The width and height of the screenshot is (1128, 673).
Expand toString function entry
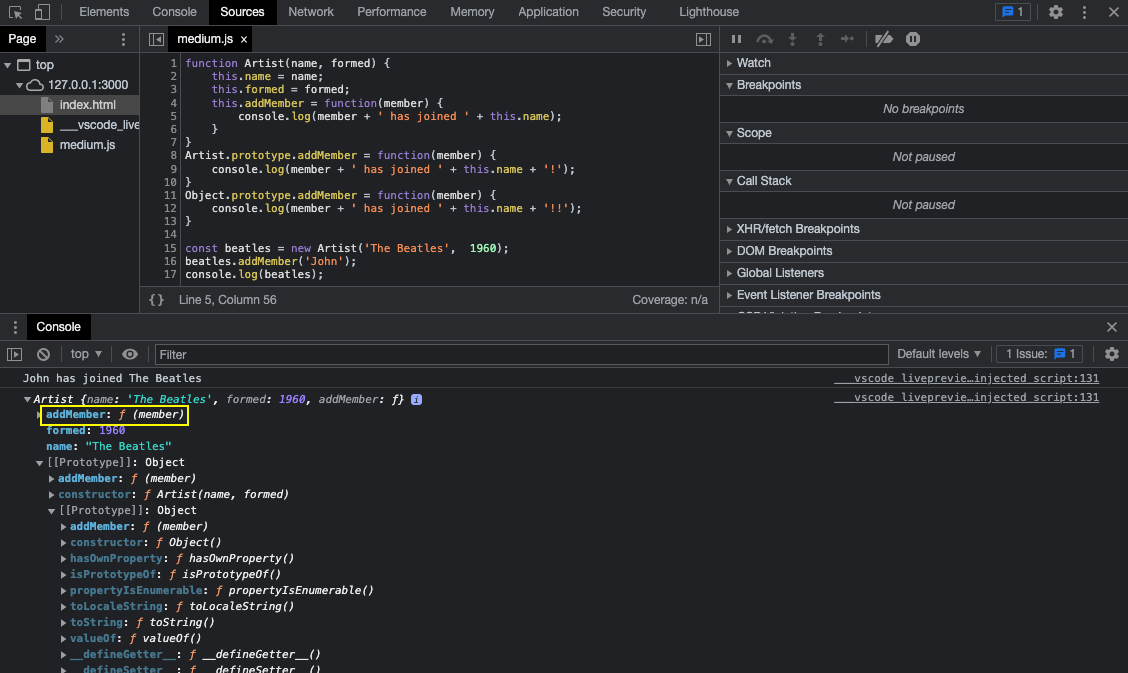[x=63, y=623]
